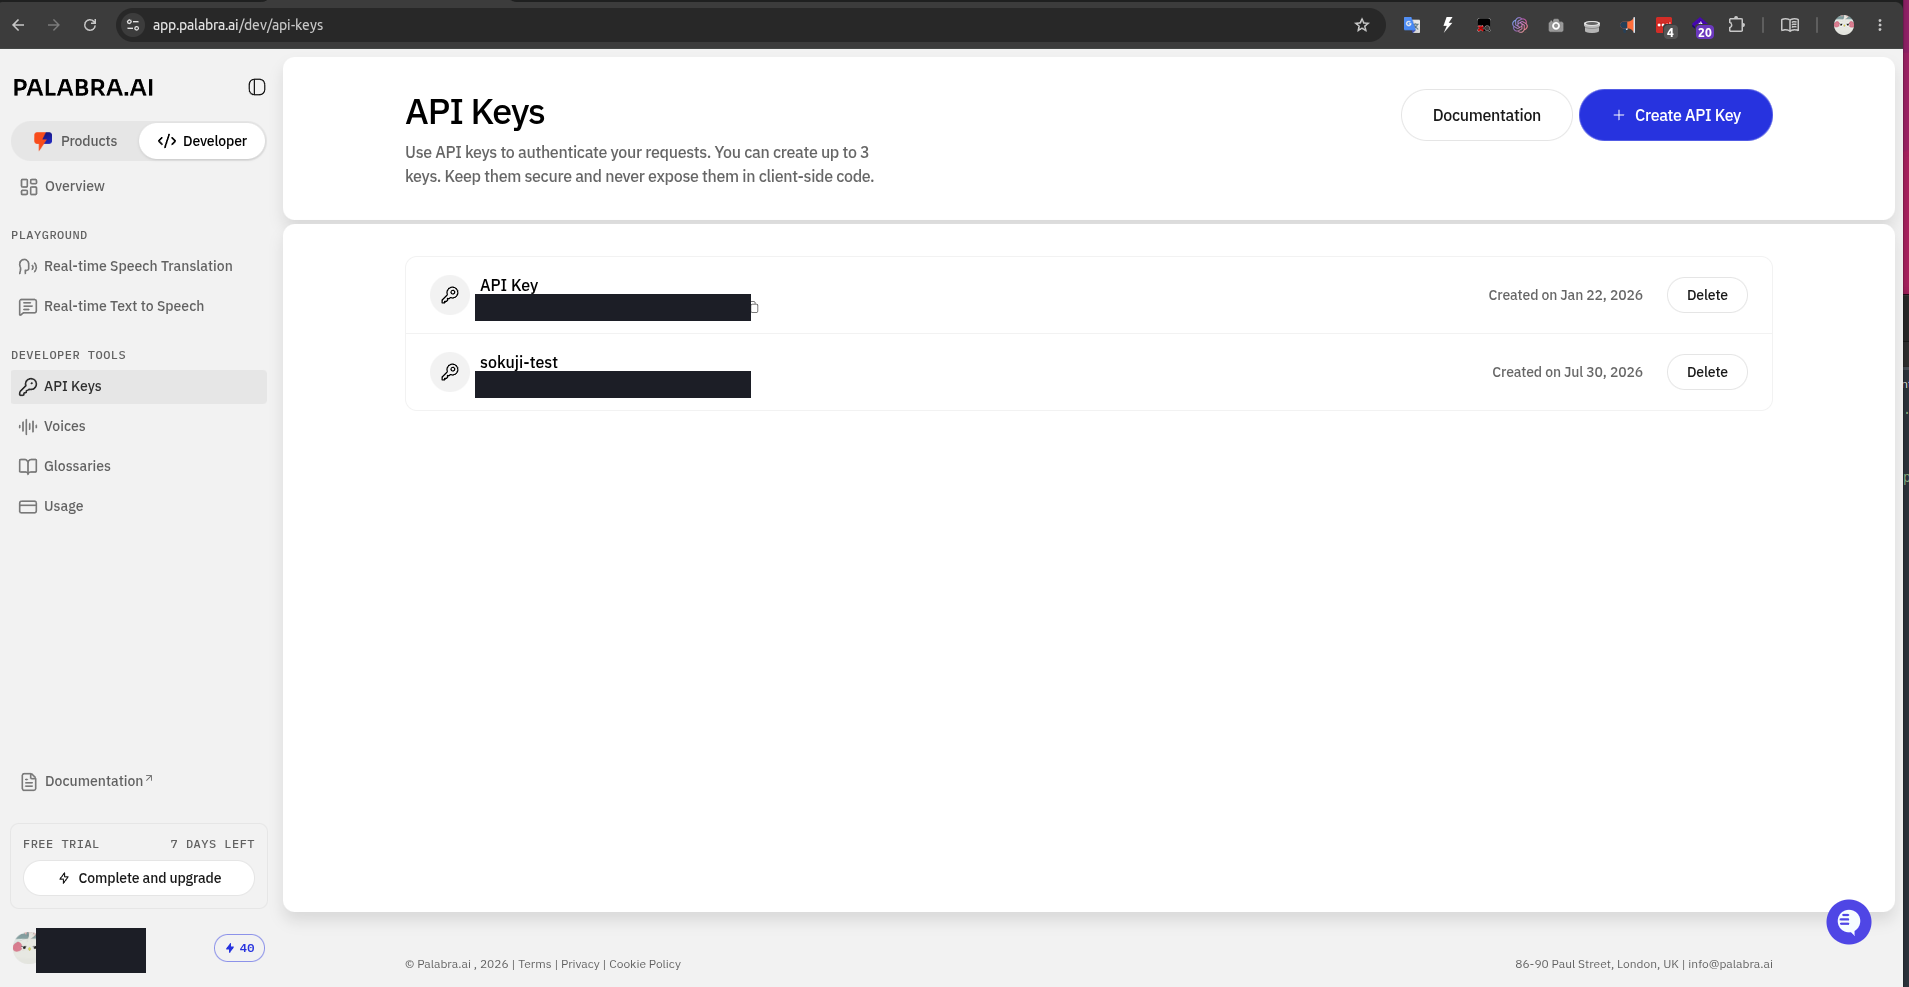Viewport: 1909px width, 987px height.
Task: Collapse the sidebar panel icon
Action: [x=257, y=87]
